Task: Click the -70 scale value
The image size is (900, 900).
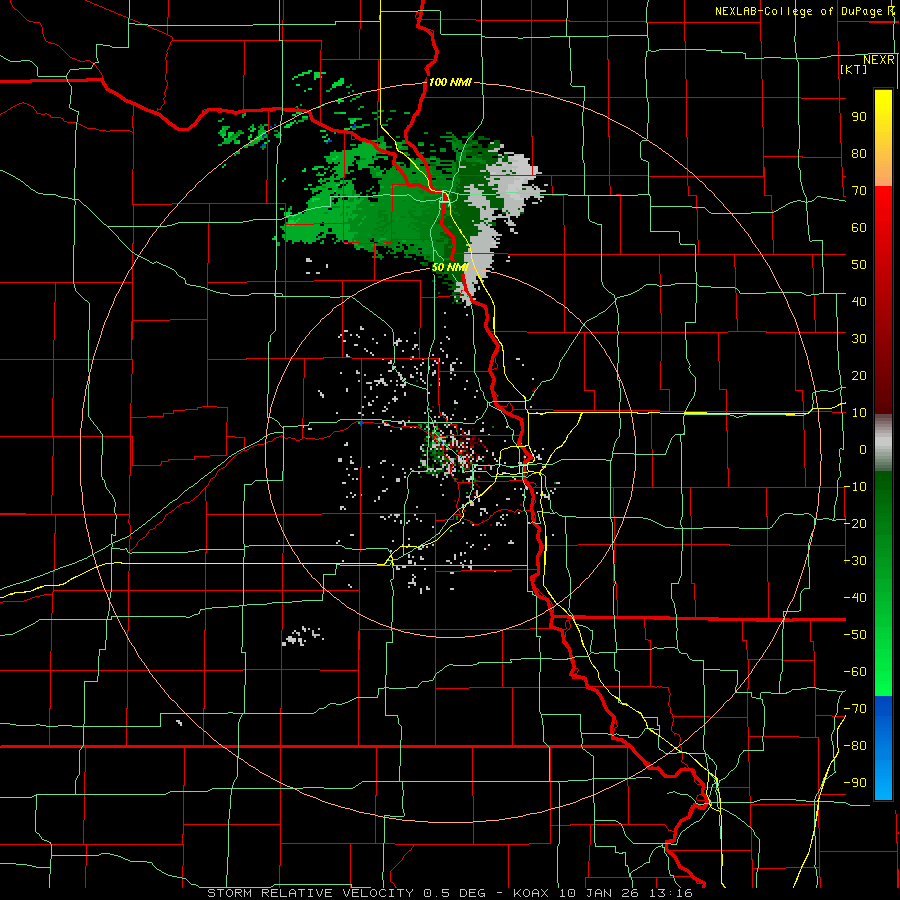Action: pyautogui.click(x=855, y=708)
